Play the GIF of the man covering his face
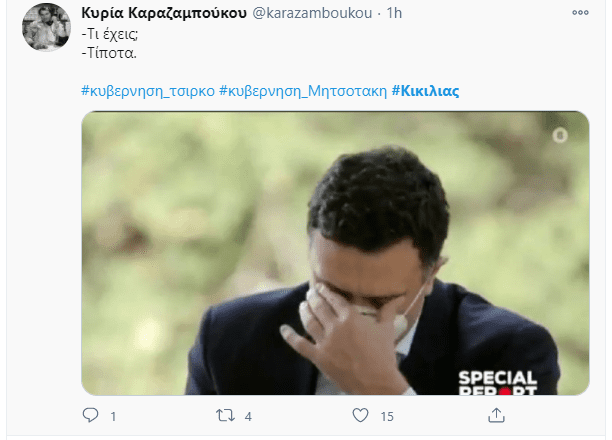 [x=335, y=253]
